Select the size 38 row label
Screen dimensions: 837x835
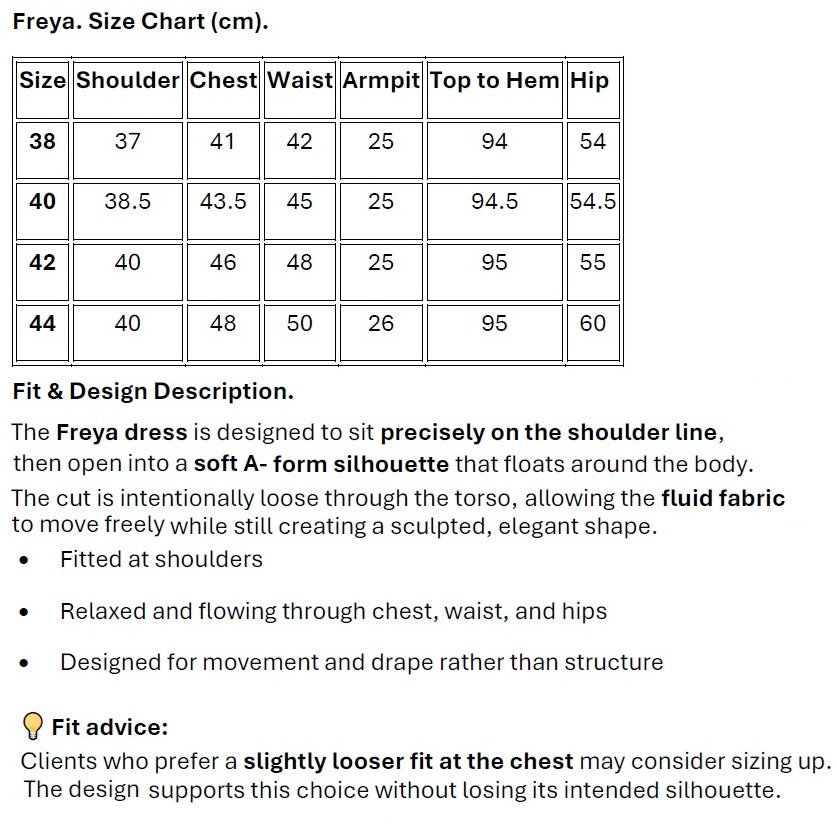42,142
